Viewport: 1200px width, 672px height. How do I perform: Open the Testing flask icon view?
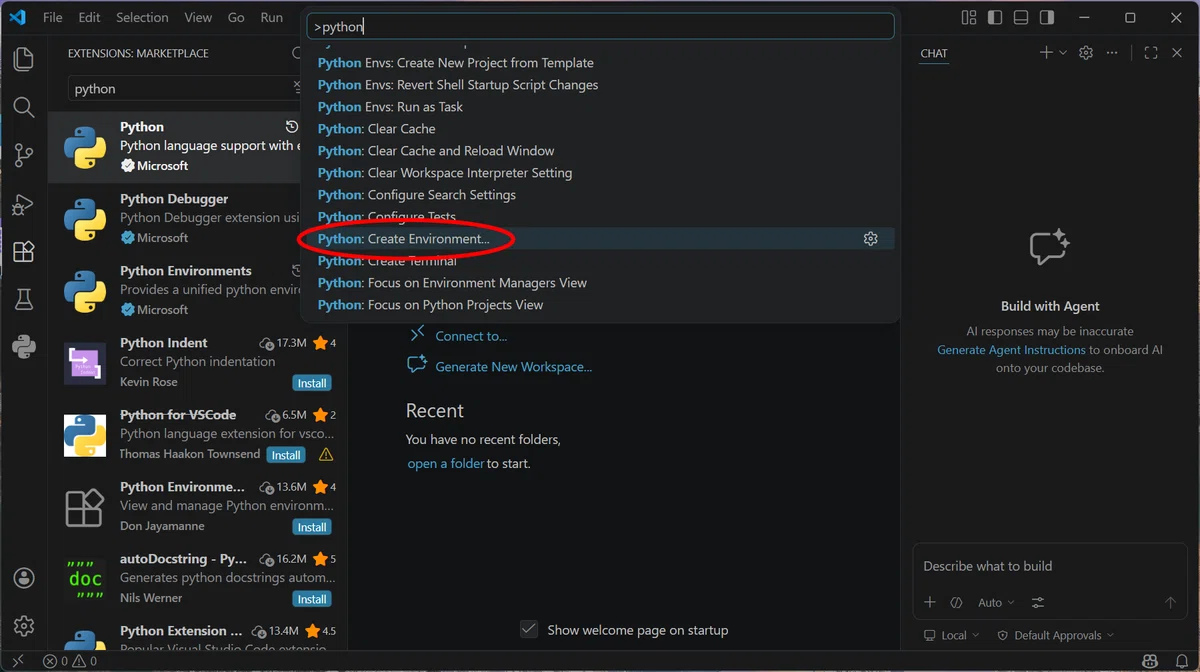click(24, 299)
